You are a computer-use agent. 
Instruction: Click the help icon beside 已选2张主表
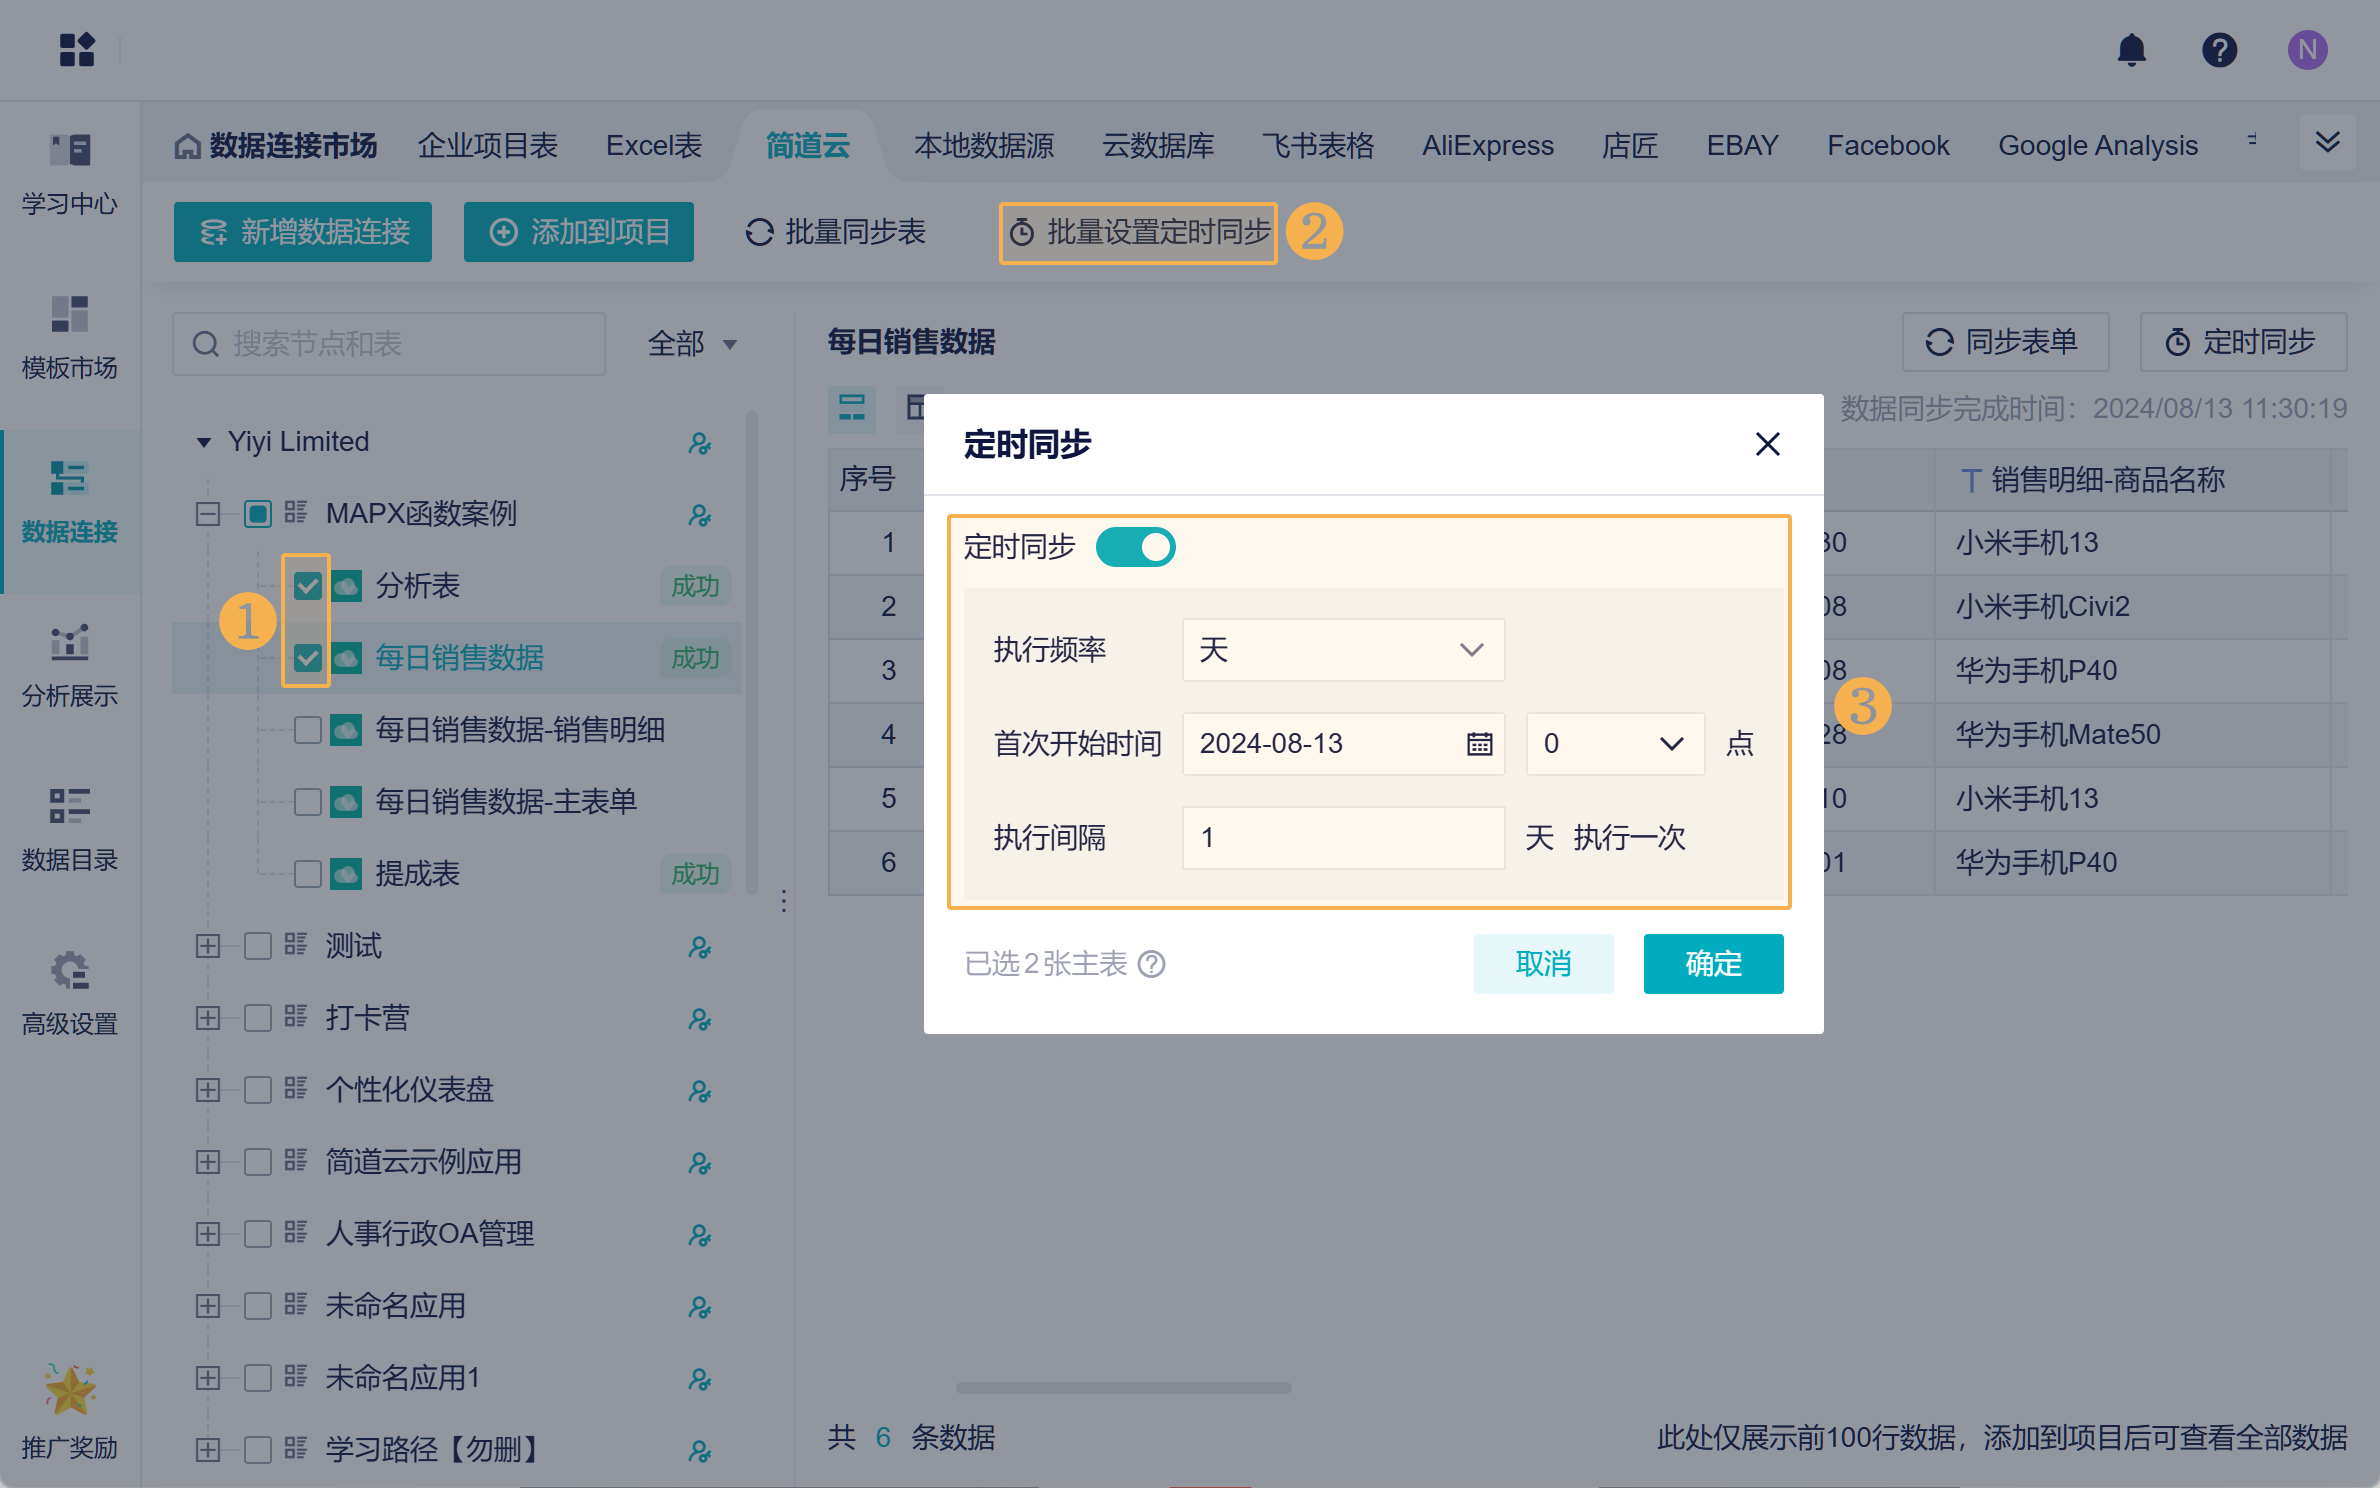[1152, 964]
